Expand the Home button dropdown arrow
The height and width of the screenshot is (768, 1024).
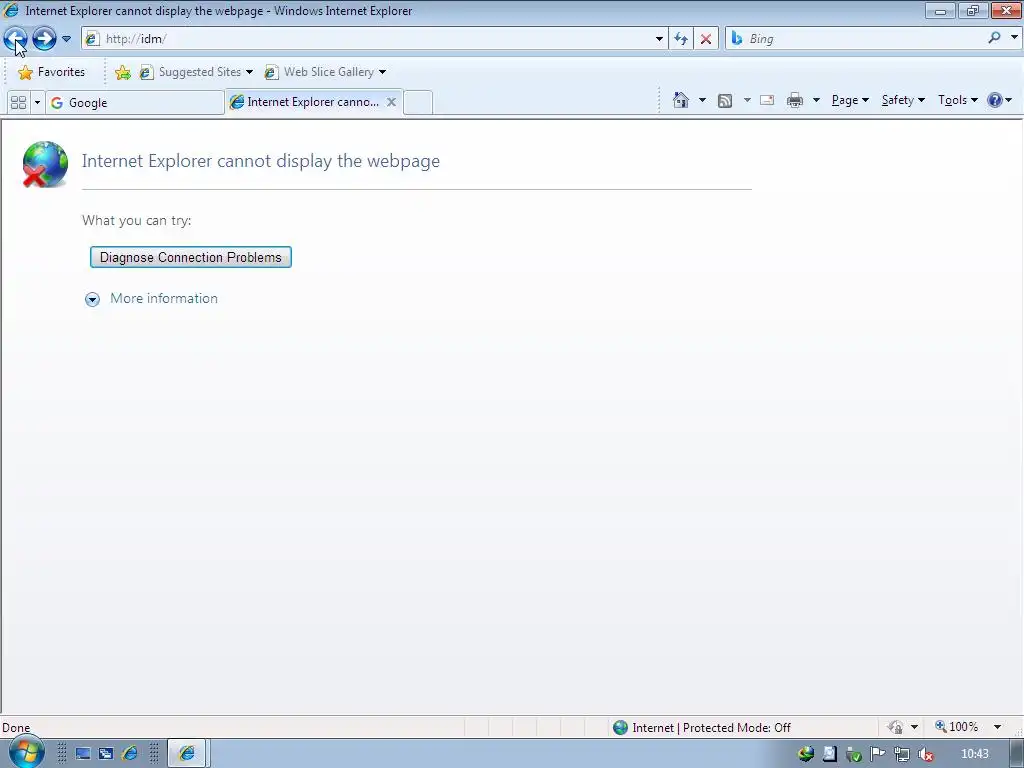(x=702, y=100)
